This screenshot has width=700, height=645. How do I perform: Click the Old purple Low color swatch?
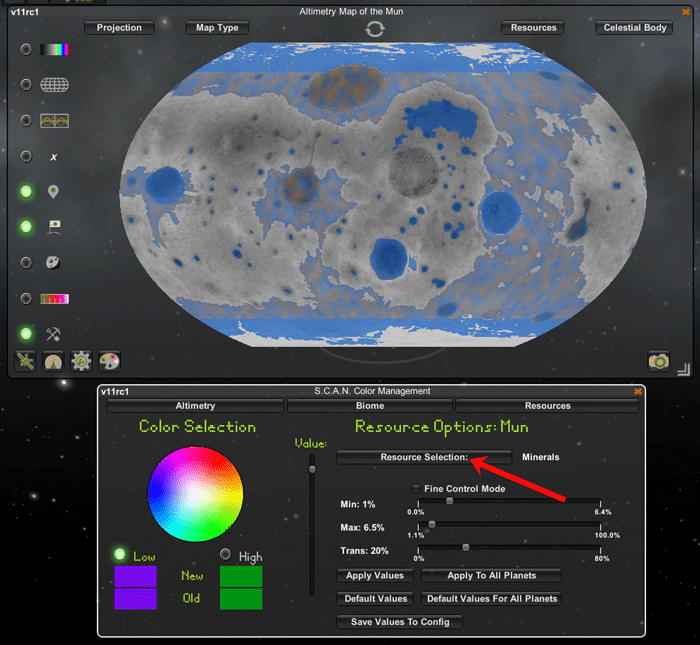coord(135,599)
